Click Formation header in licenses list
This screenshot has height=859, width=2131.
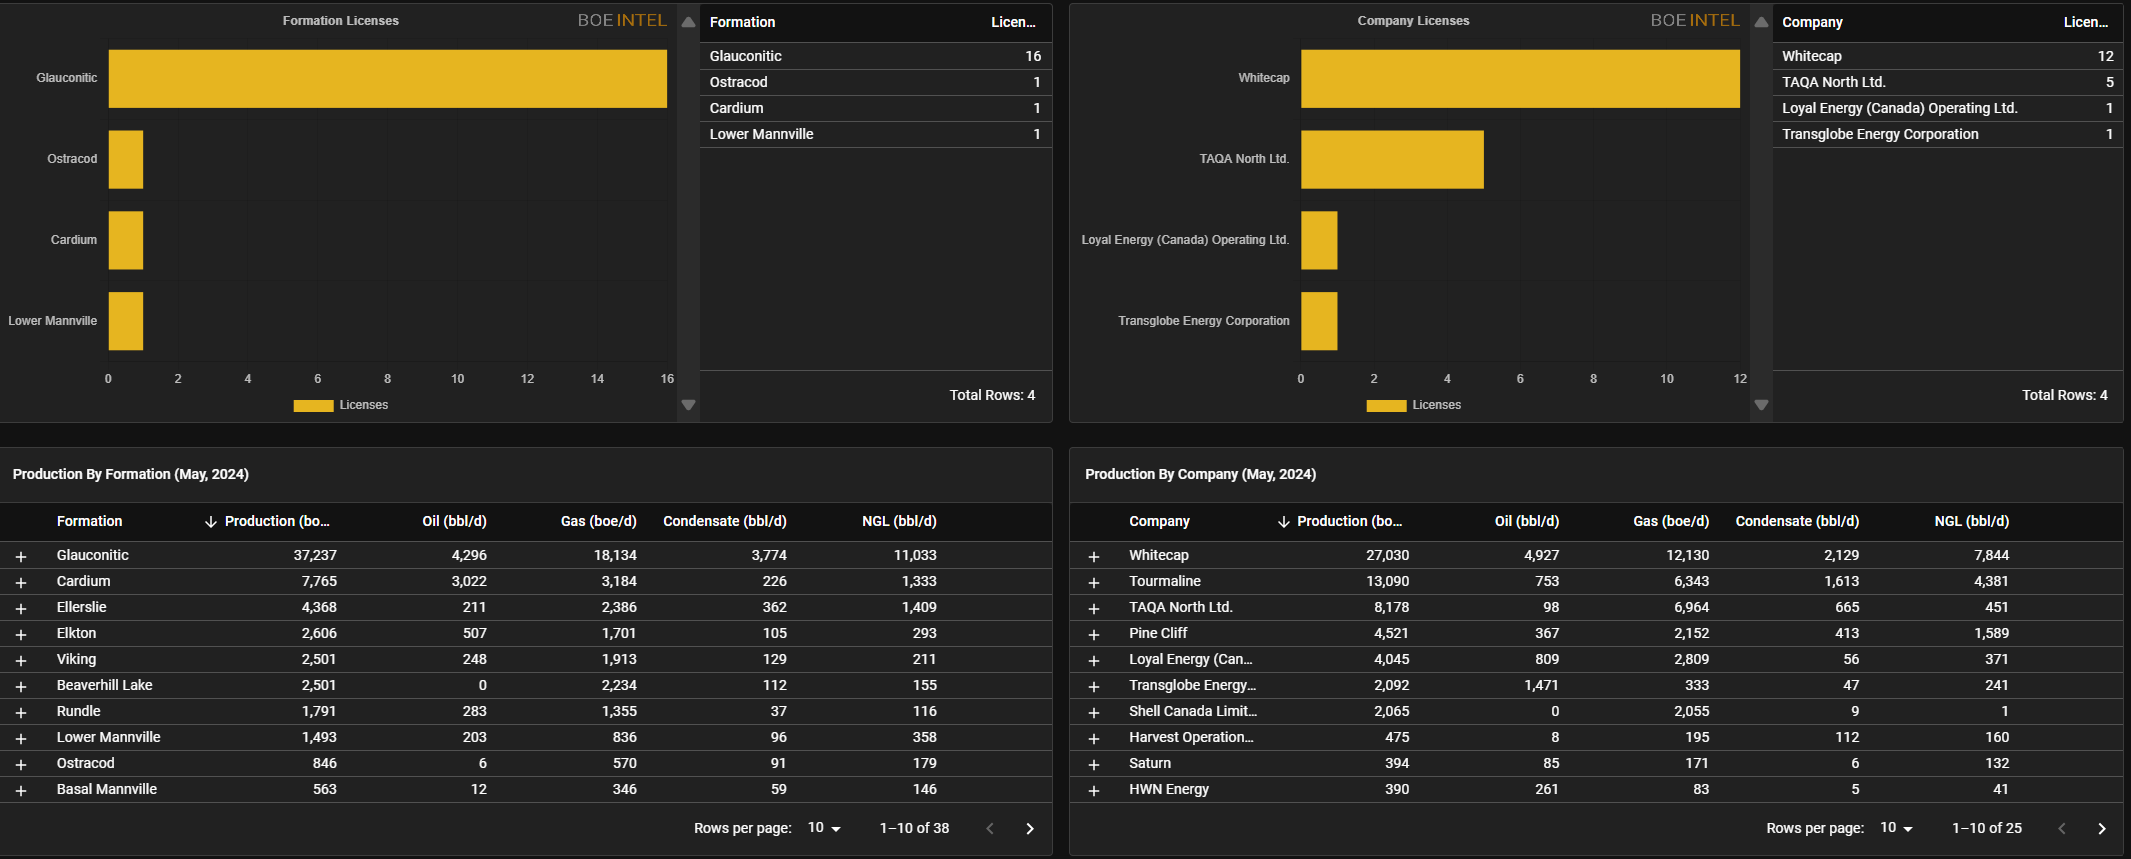pos(743,22)
